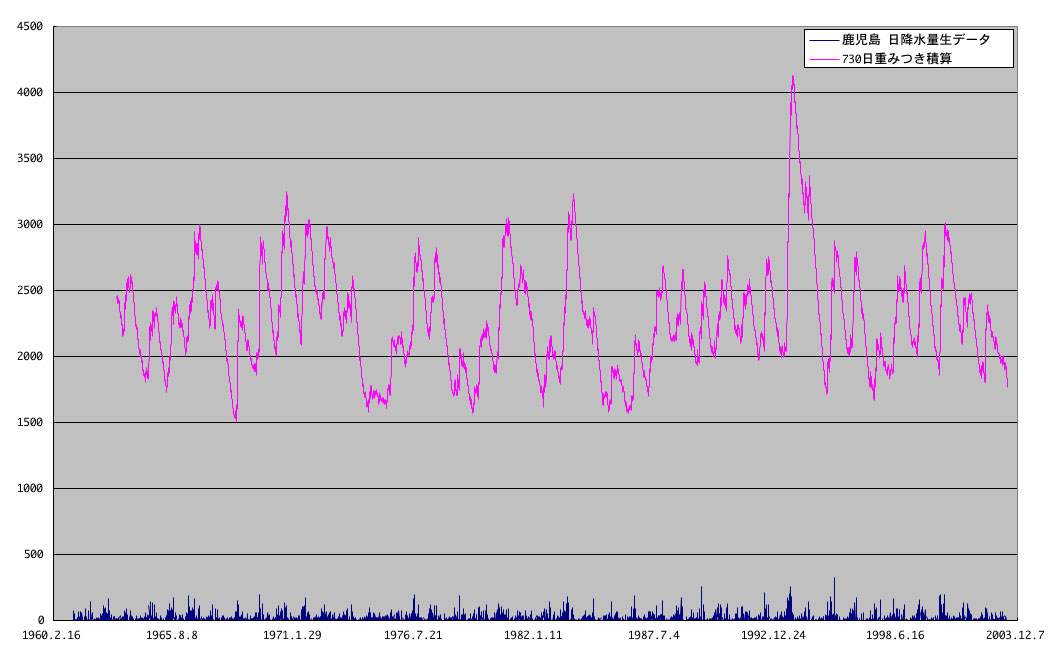Screen dimensions: 1057x658
Task: Select the 500 y-axis label
Action: pos(32,555)
